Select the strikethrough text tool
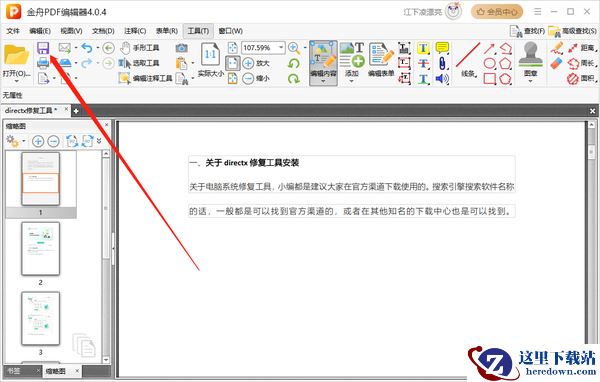Screen dimensions: 600x382 click(x=423, y=63)
